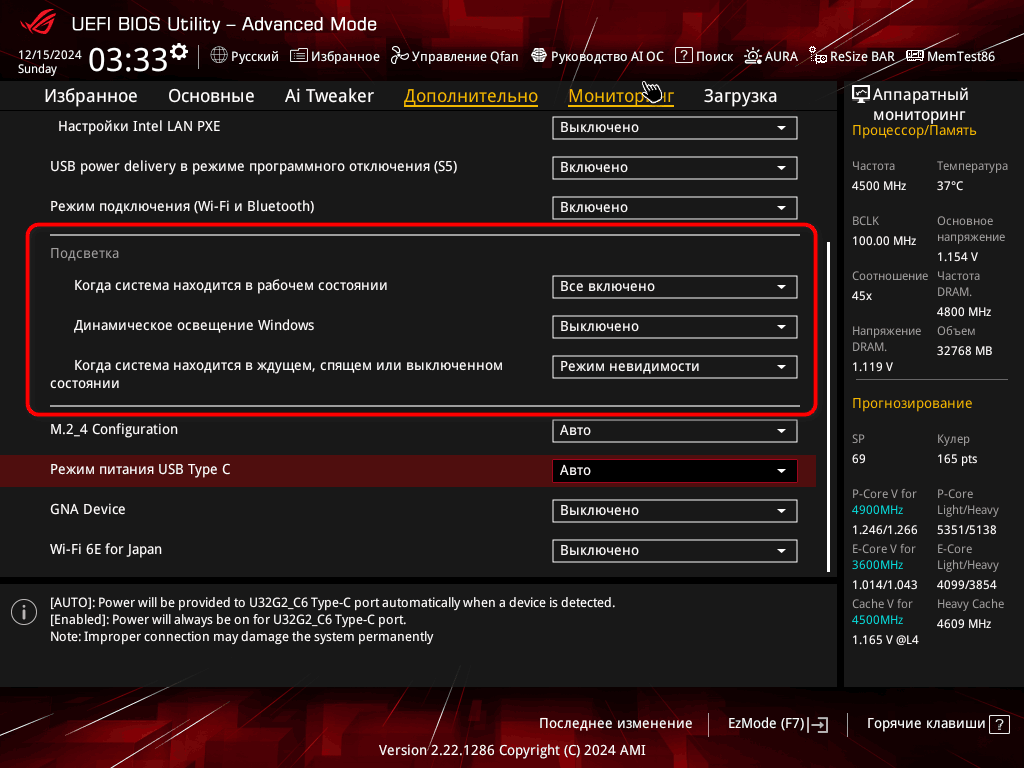This screenshot has height=768, width=1024.
Task: Click the 3600MHz E-Core value
Action: pyautogui.click(x=877, y=565)
